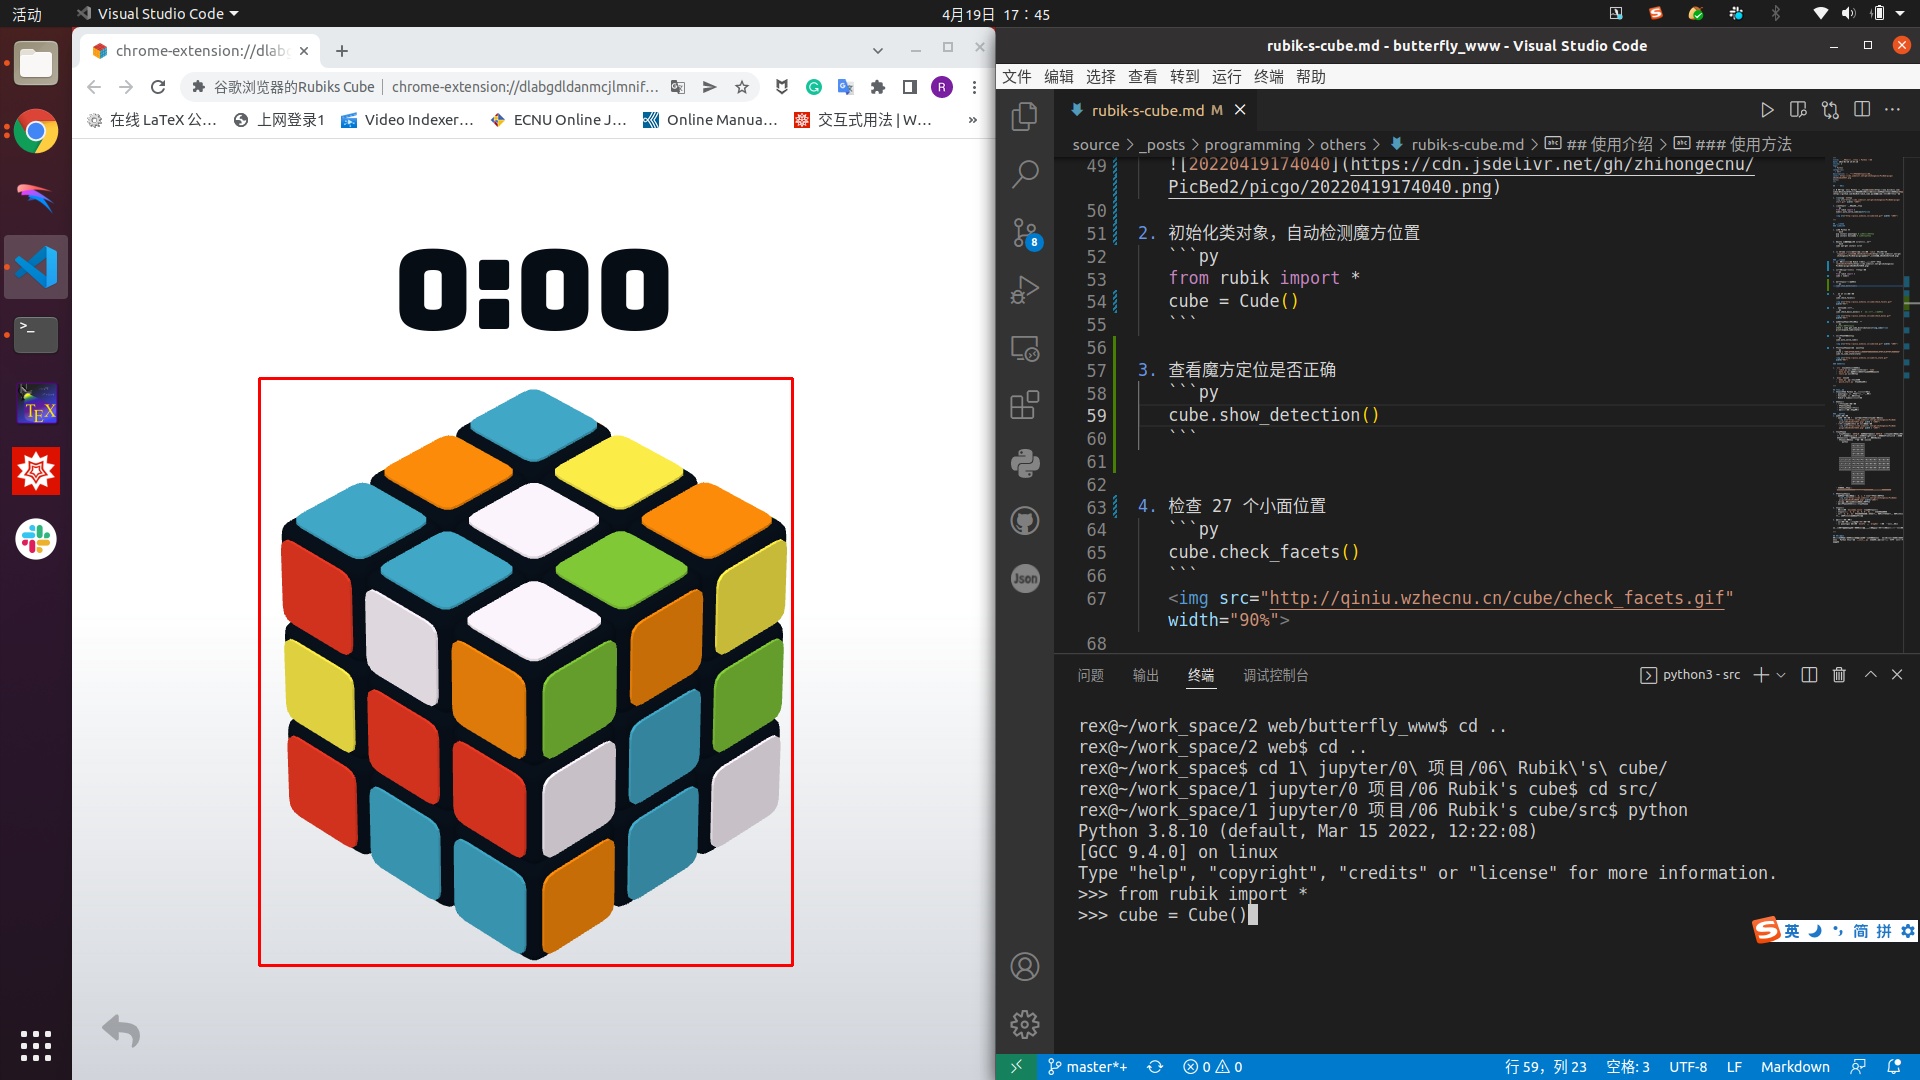1920x1080 pixels.
Task: Switch to the 输出 panel tab
Action: (x=1145, y=675)
